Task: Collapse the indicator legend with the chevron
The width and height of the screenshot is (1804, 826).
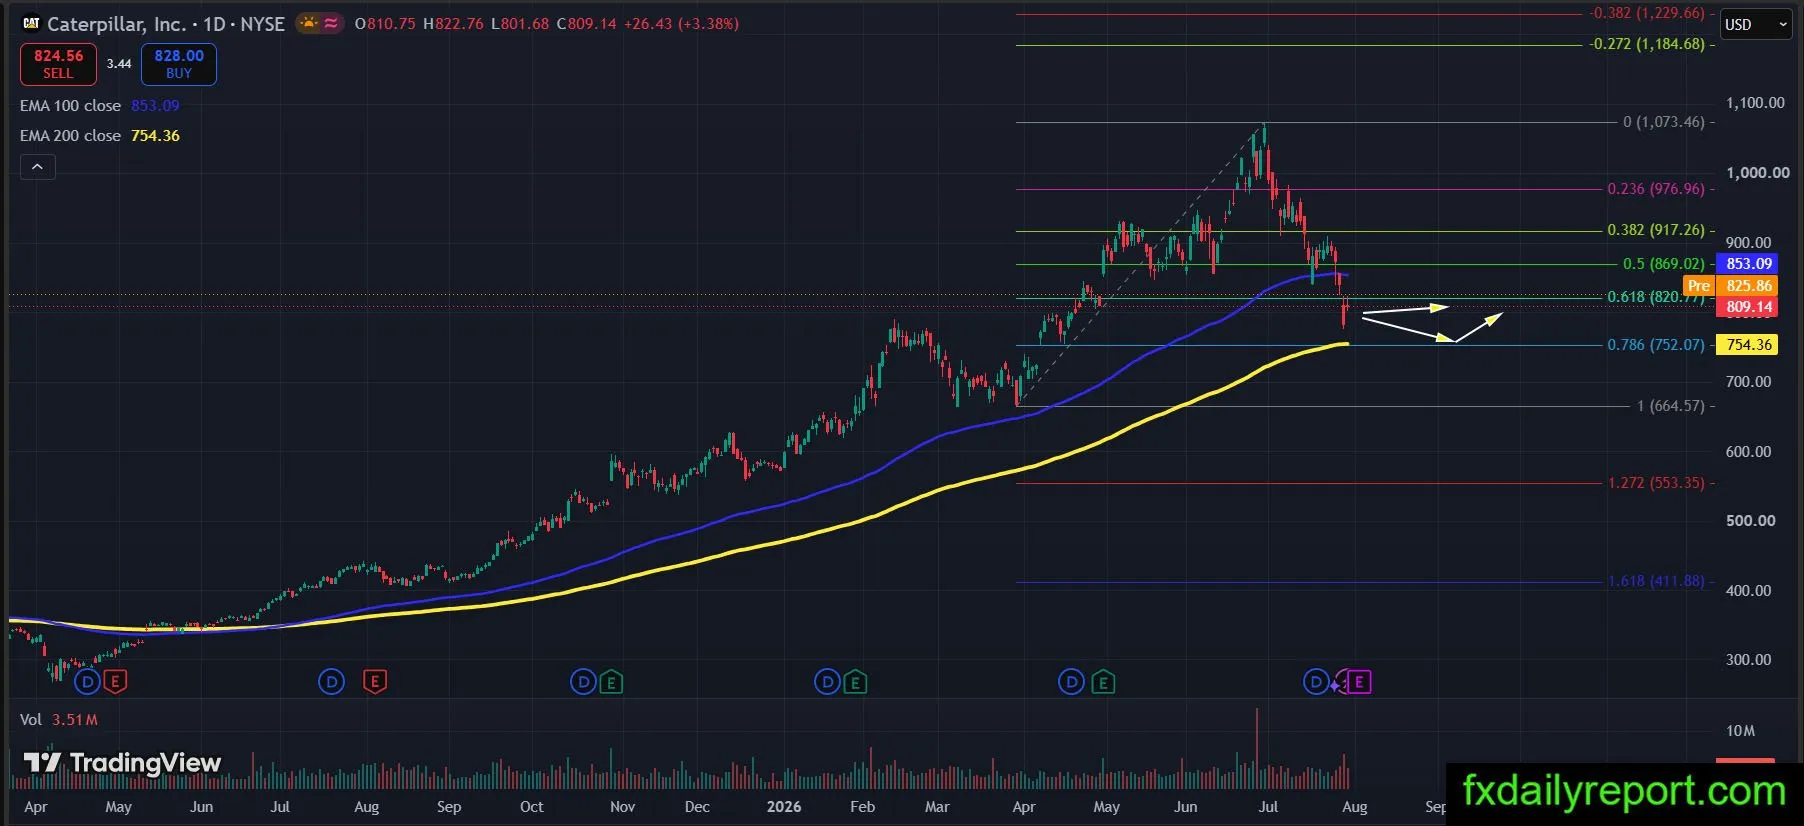Action: tap(37, 167)
